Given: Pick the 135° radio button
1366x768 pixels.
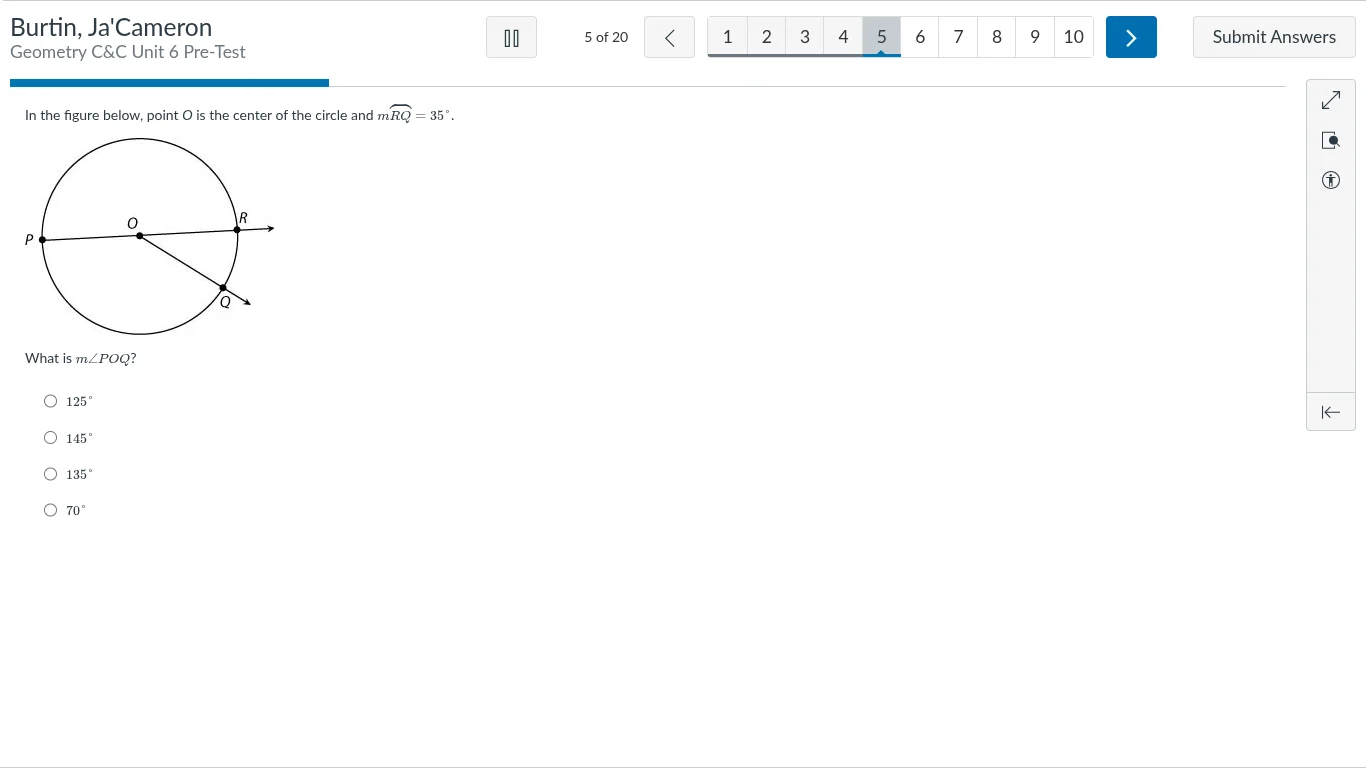Looking at the screenshot, I should coord(51,474).
